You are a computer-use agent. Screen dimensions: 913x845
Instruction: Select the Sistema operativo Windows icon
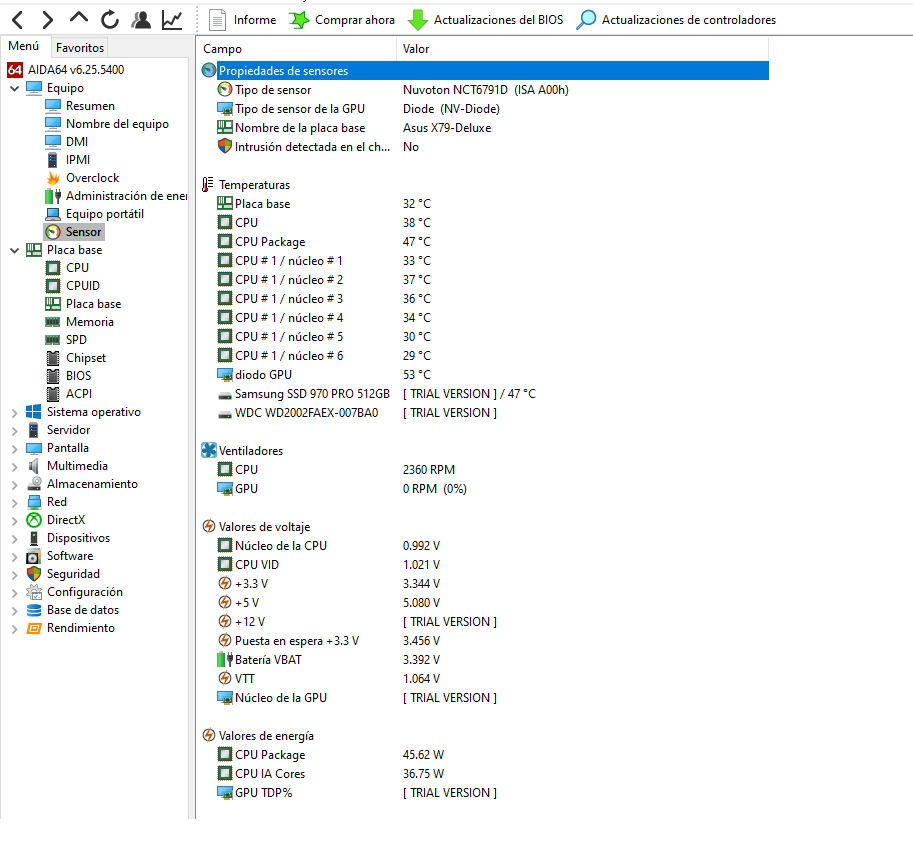[34, 412]
